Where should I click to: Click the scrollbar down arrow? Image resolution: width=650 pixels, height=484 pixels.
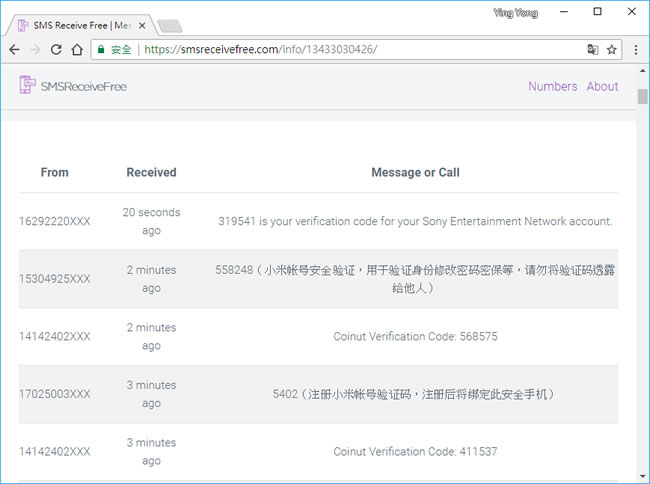point(643,476)
